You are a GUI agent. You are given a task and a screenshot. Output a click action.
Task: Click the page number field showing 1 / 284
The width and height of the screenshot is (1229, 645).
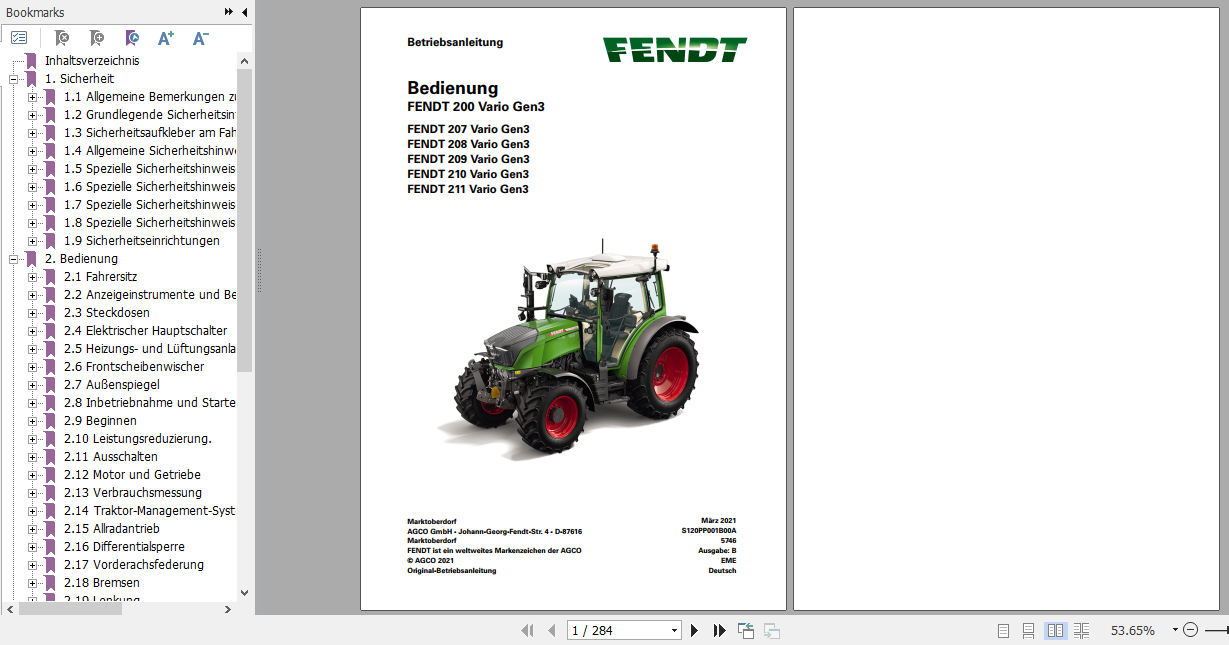coord(617,630)
